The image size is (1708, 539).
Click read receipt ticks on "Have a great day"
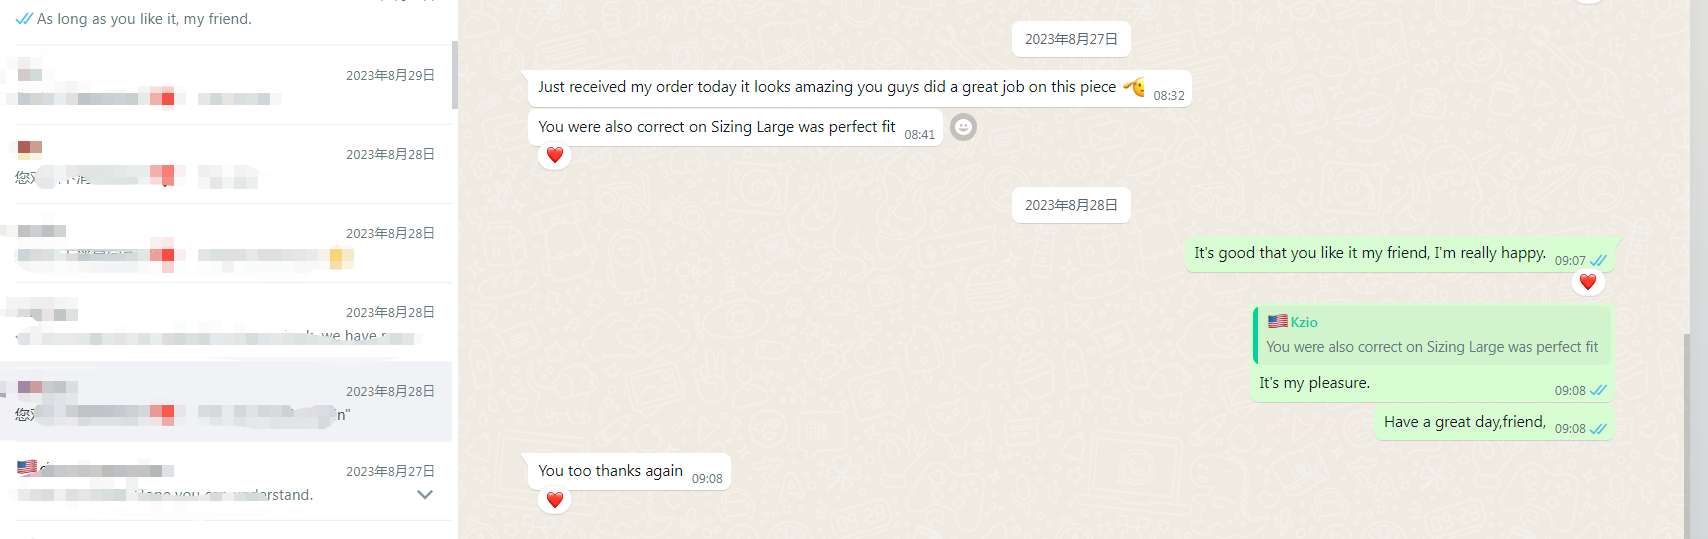pyautogui.click(x=1598, y=429)
